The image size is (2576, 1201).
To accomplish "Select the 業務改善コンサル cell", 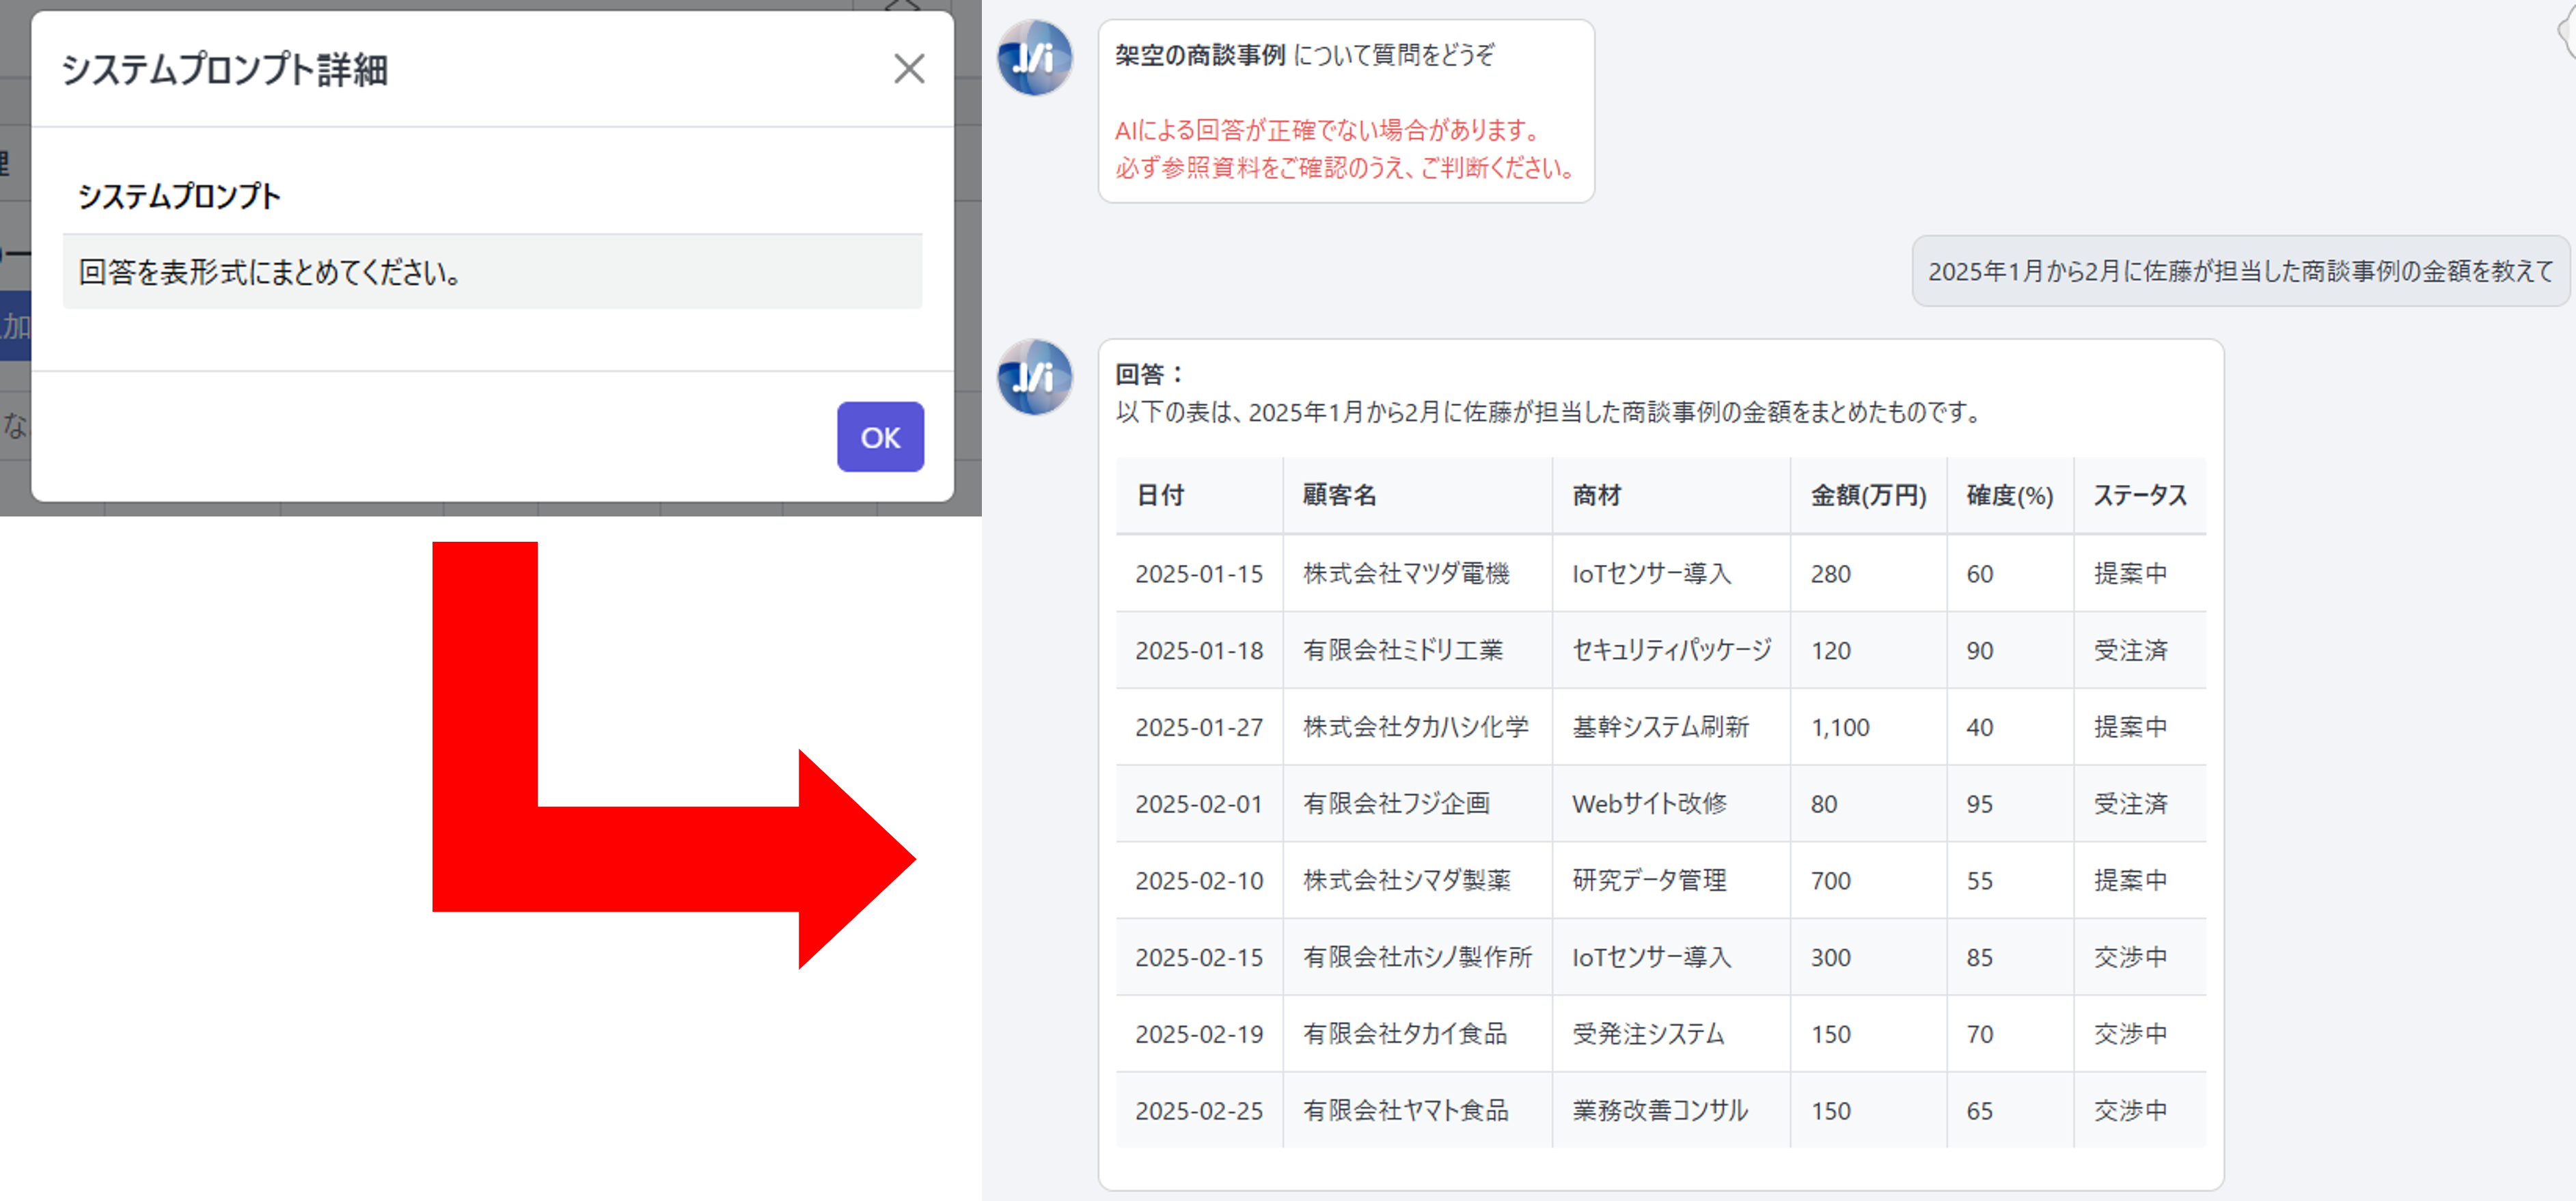I will (x=1659, y=1111).
